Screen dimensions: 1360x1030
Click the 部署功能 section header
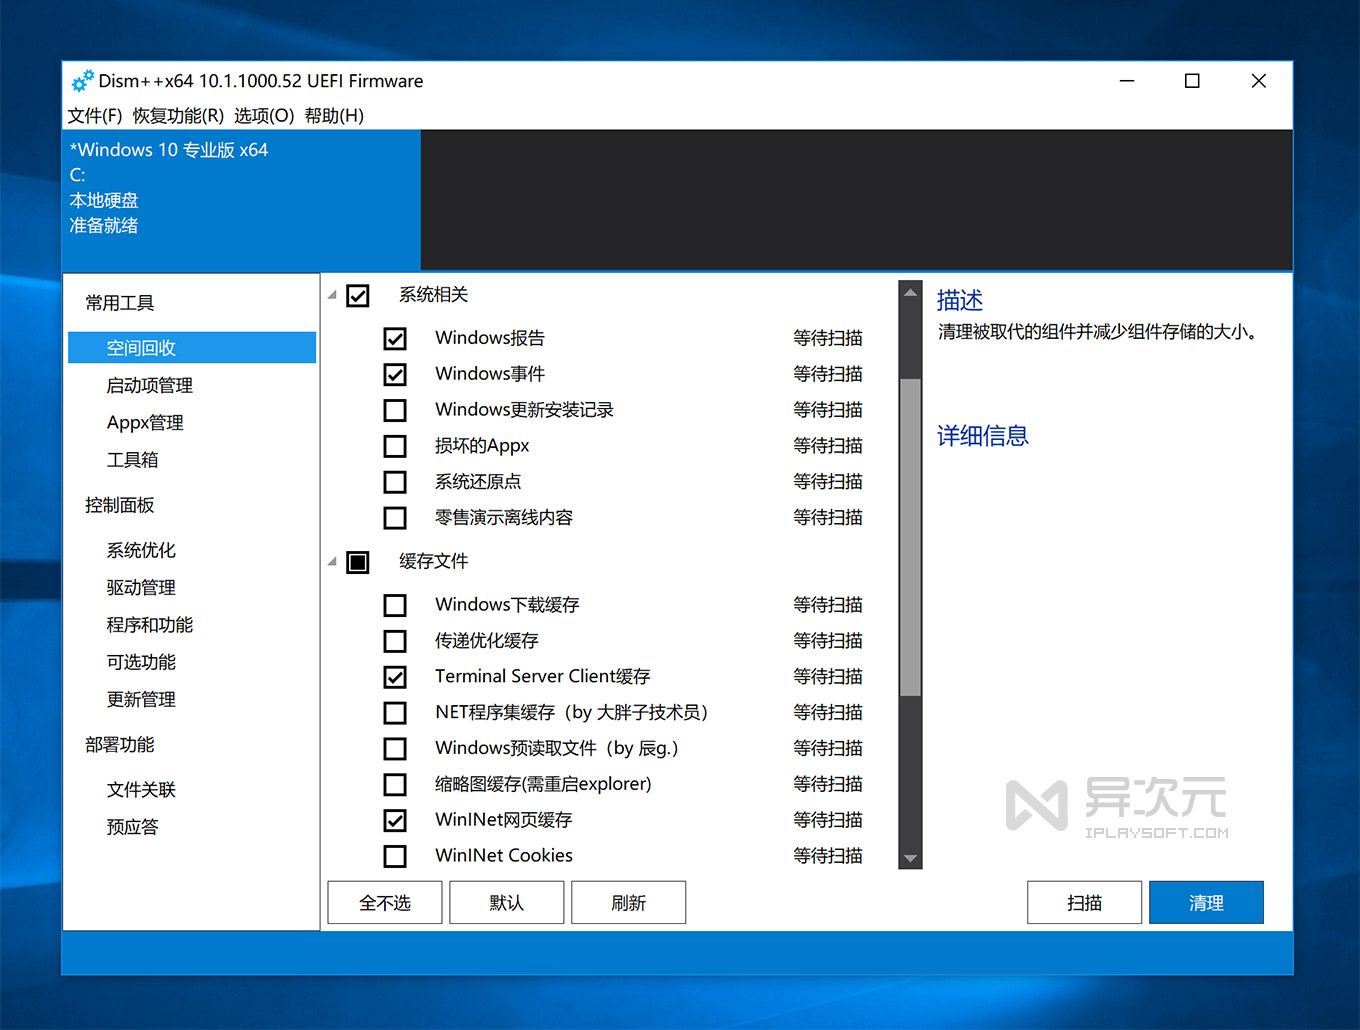pos(119,745)
